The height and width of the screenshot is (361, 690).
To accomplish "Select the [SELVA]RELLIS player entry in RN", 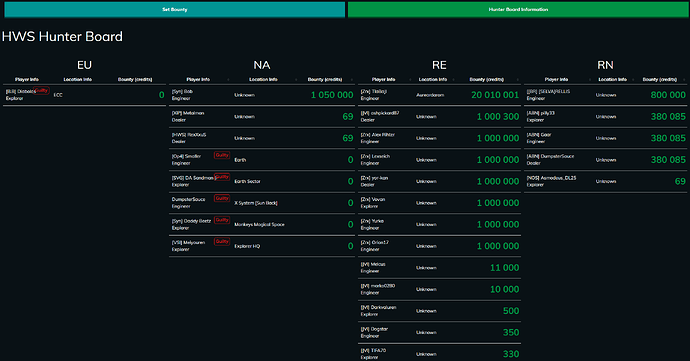I will click(548, 95).
